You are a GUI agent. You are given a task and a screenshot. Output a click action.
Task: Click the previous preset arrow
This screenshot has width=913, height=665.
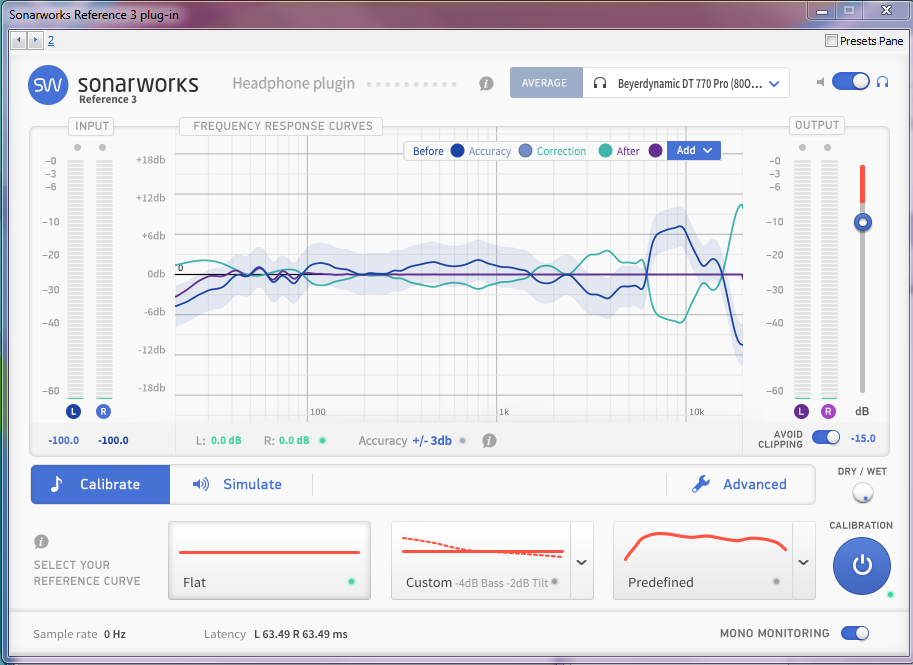[19, 40]
